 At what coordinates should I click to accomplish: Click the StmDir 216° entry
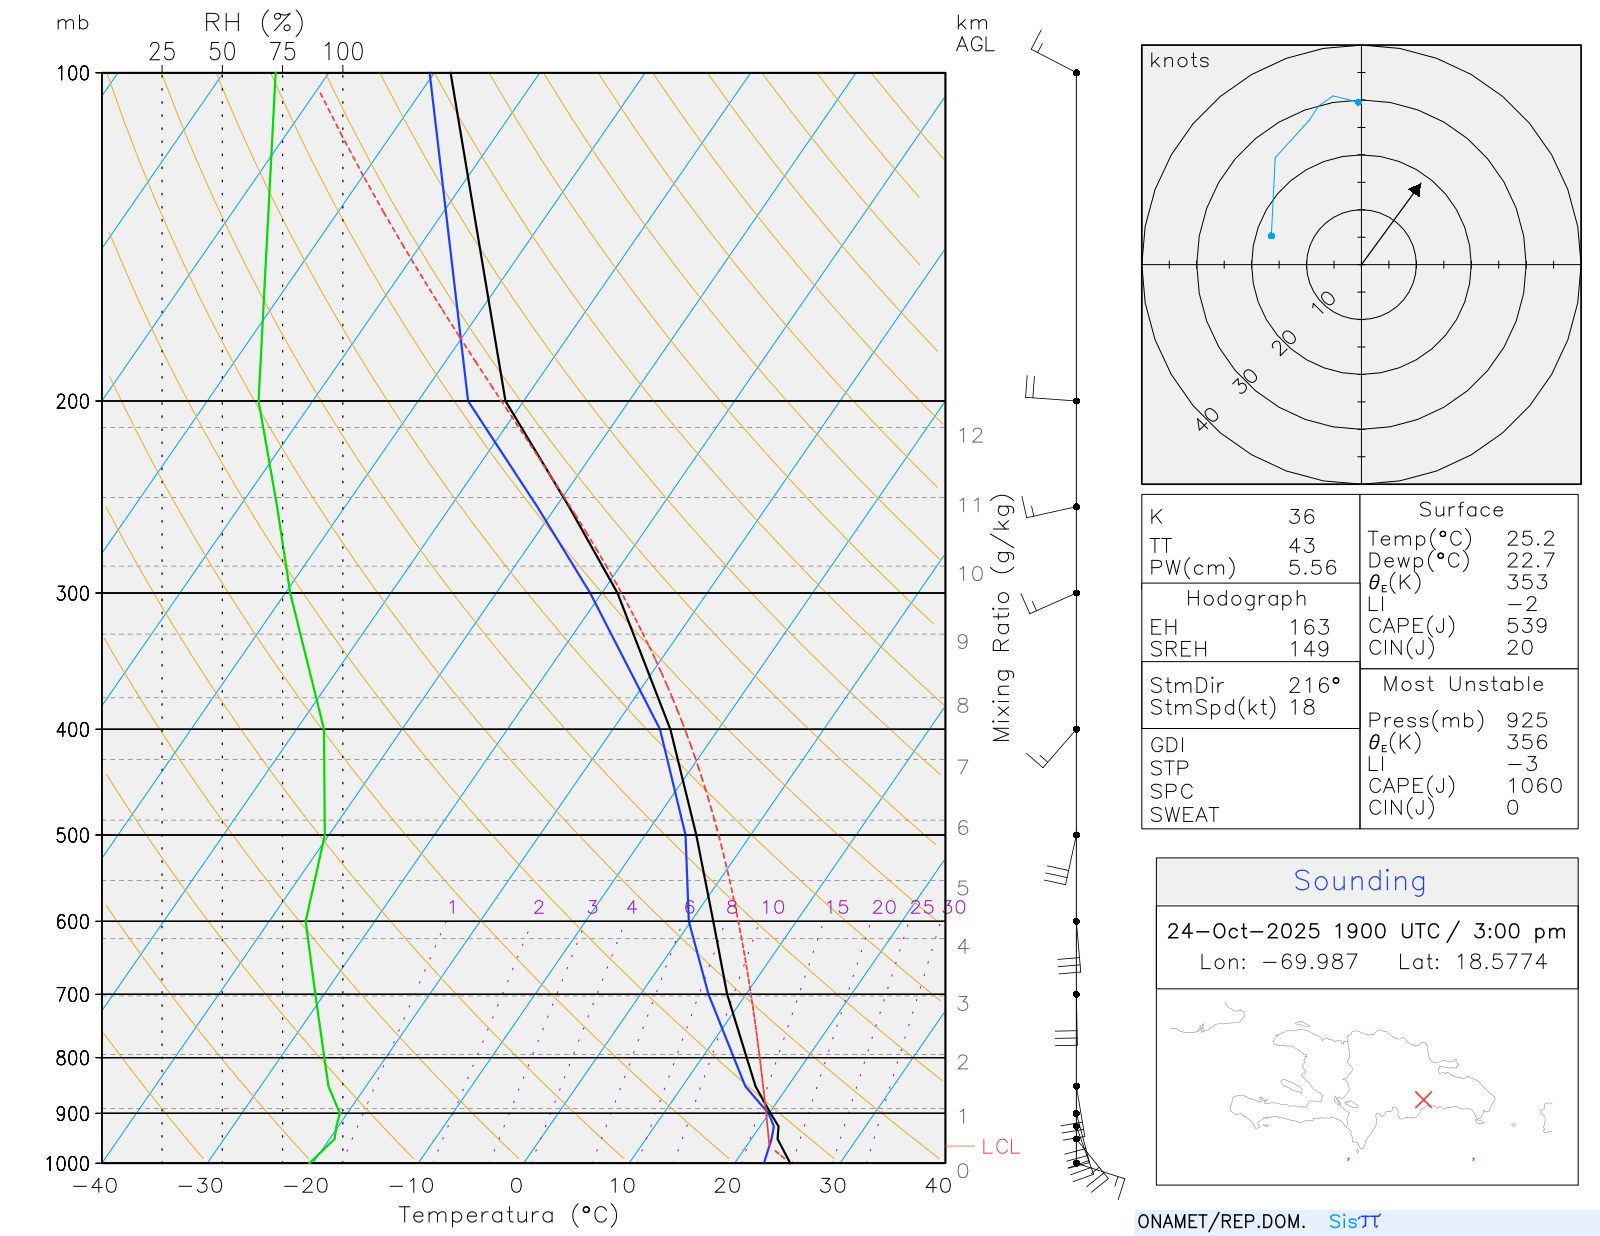click(1244, 686)
